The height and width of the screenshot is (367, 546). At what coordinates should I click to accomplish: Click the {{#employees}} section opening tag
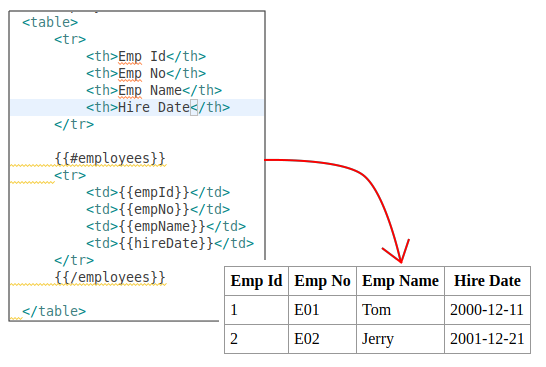point(110,158)
